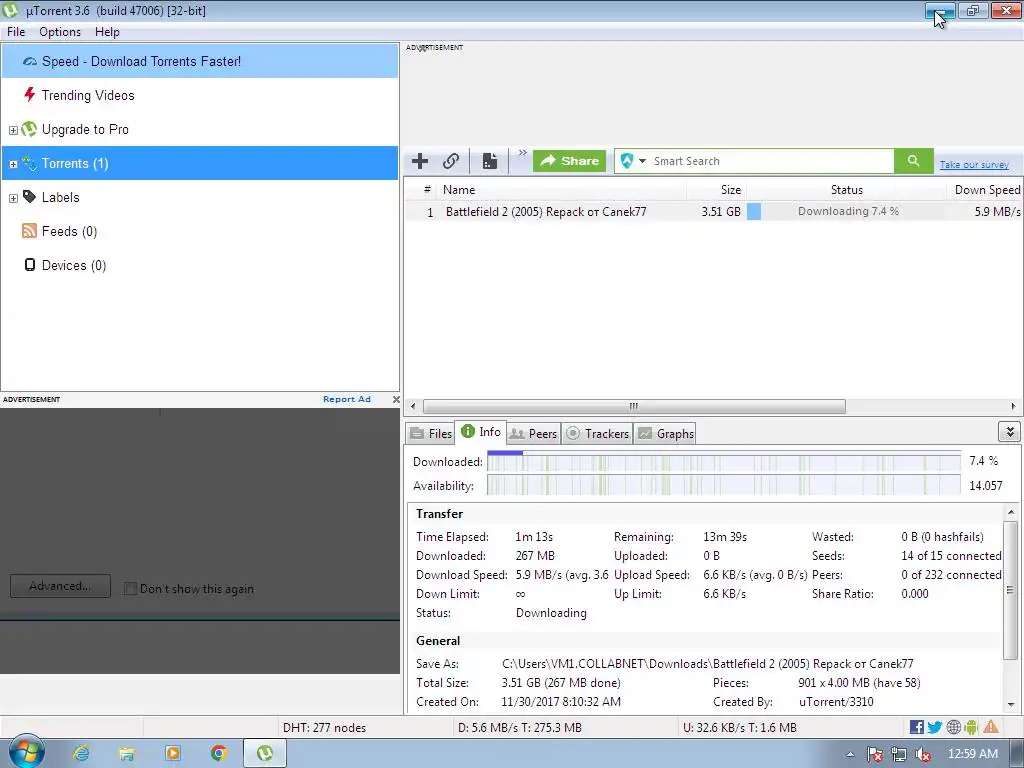Click the green Share button

[x=569, y=161]
